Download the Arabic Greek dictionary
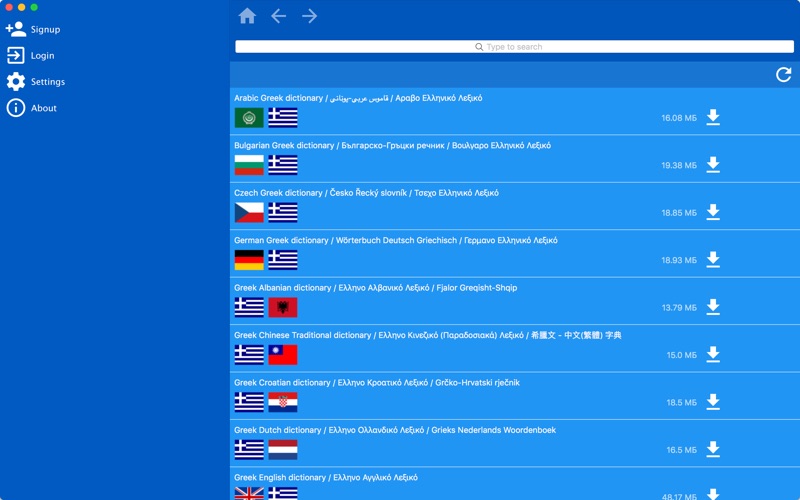Screen dimensions: 800x500 [x=713, y=117]
